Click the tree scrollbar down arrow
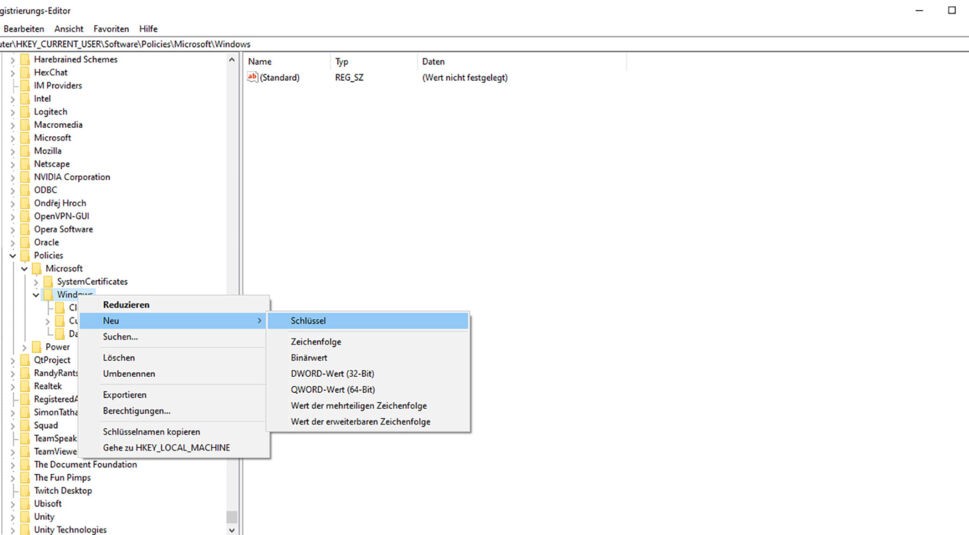 click(x=232, y=529)
